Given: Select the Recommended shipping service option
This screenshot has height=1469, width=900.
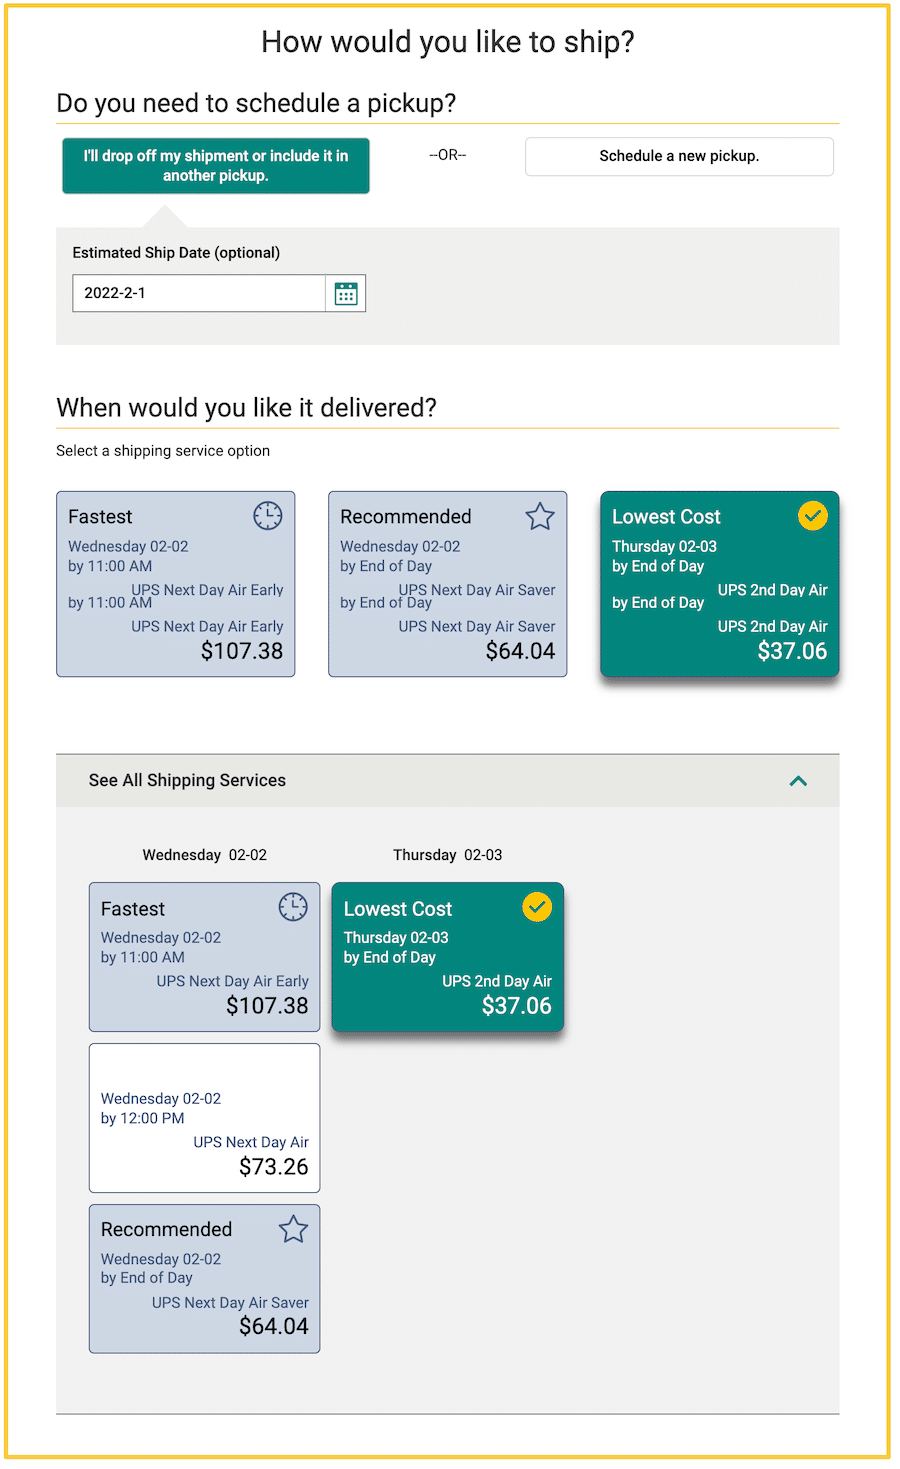Looking at the screenshot, I should pos(447,585).
